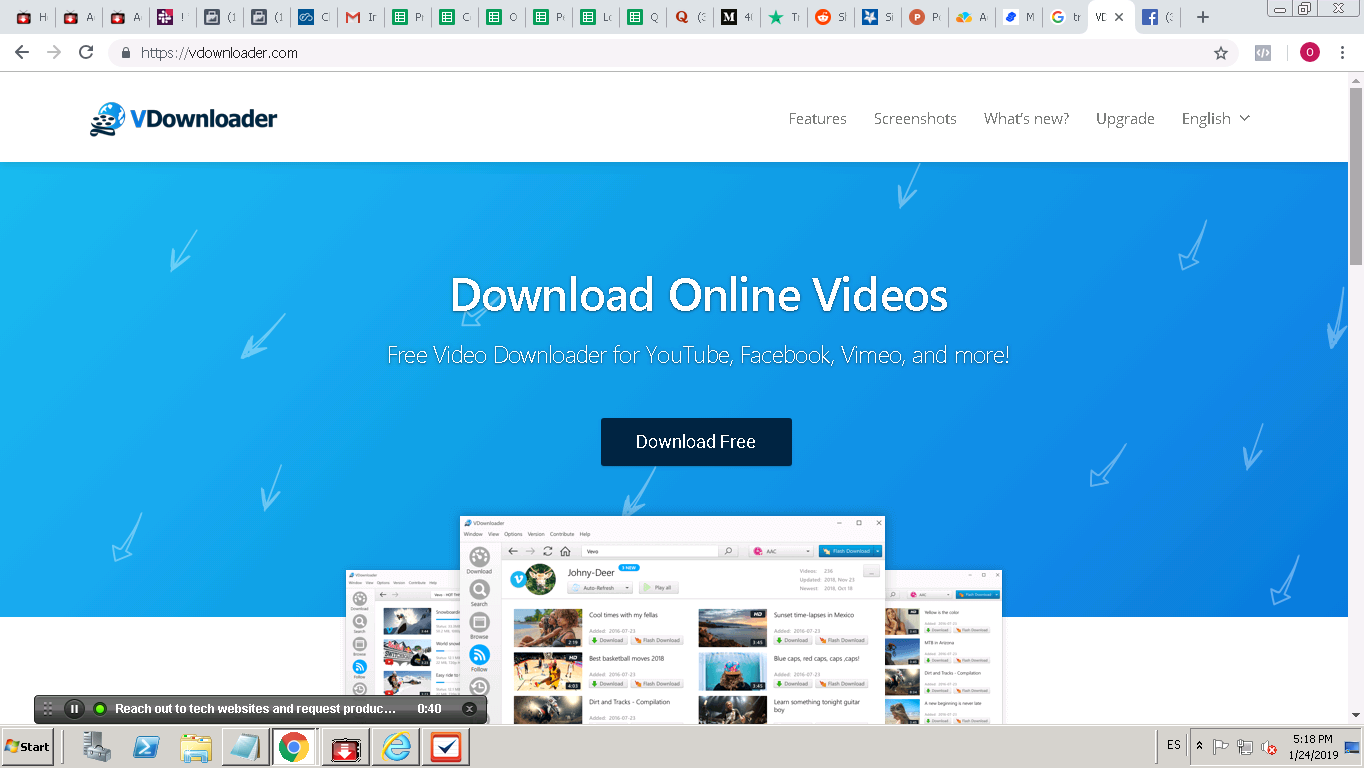Click the VDownloader logo
1364x768 pixels.
[183, 119]
